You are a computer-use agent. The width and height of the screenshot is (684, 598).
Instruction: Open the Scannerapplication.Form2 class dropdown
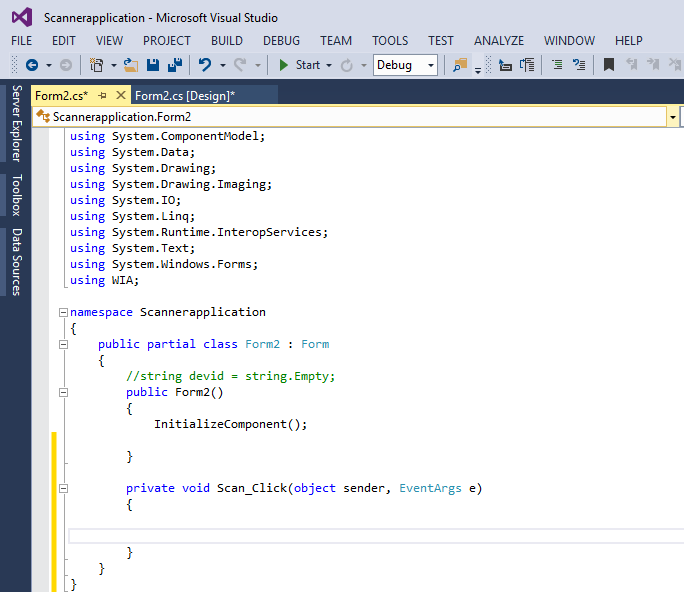(672, 117)
